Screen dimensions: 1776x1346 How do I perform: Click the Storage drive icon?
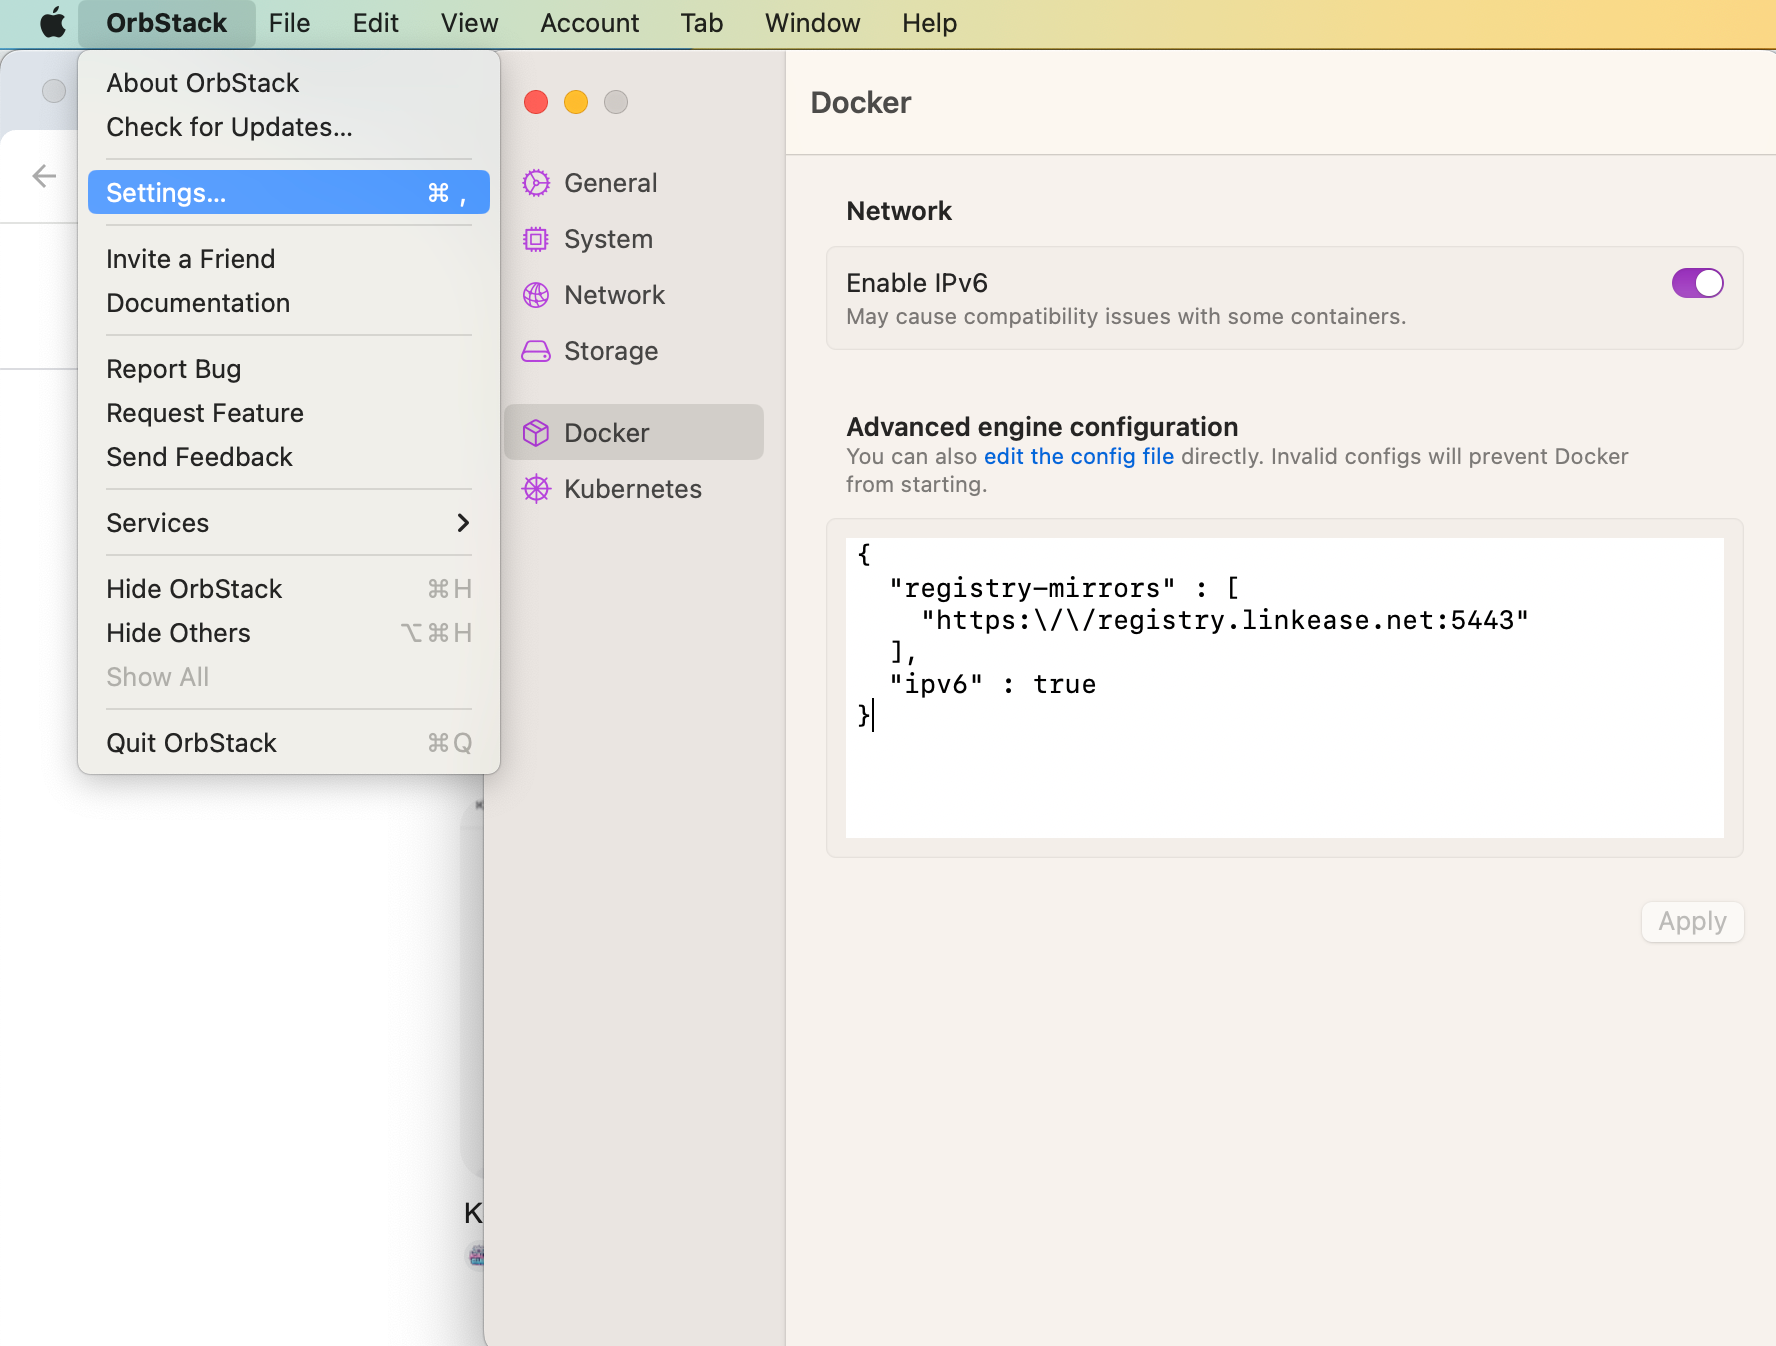[x=536, y=351]
